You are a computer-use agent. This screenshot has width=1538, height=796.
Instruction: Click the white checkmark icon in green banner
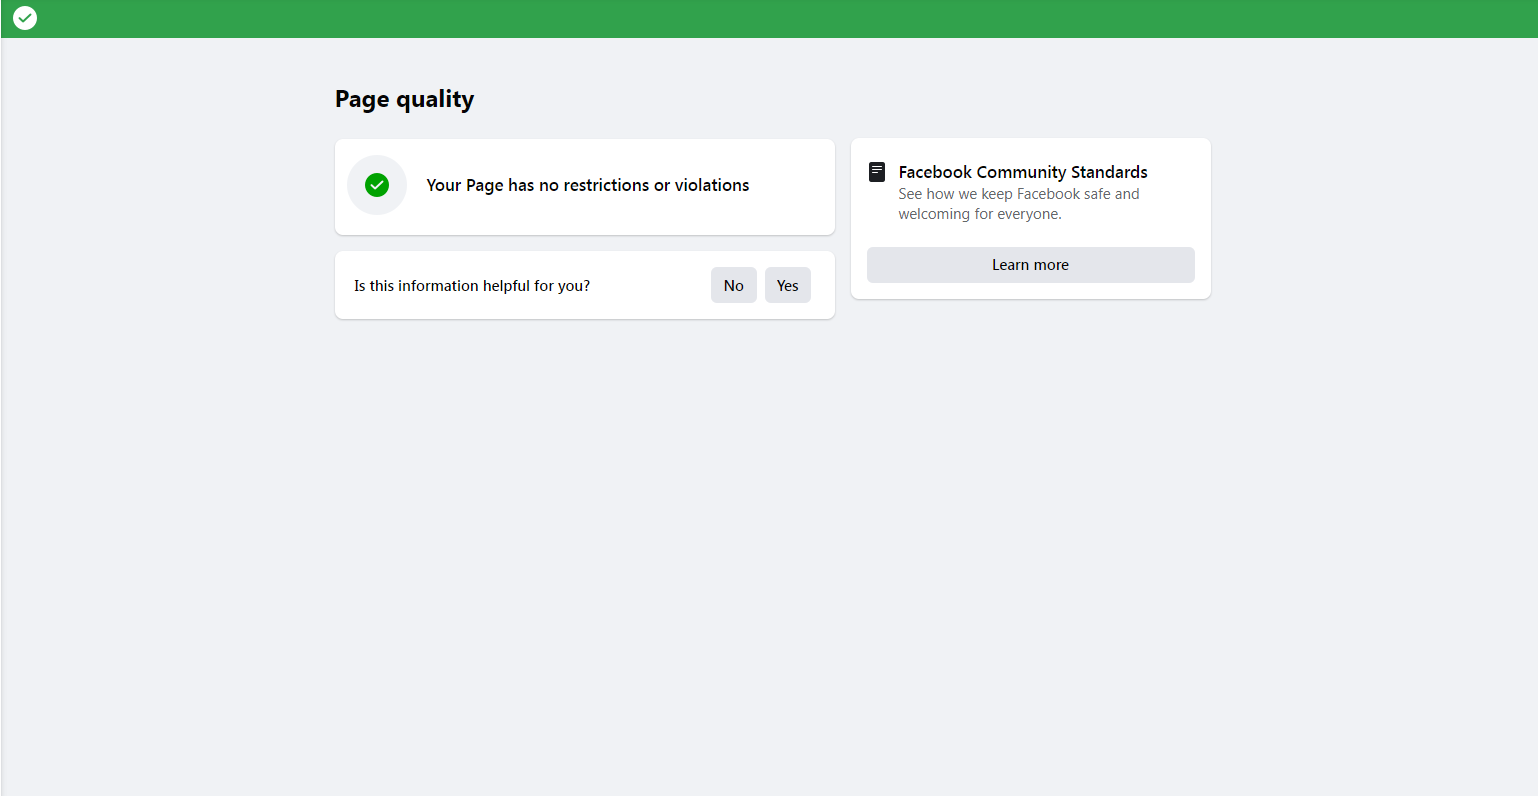[x=25, y=18]
